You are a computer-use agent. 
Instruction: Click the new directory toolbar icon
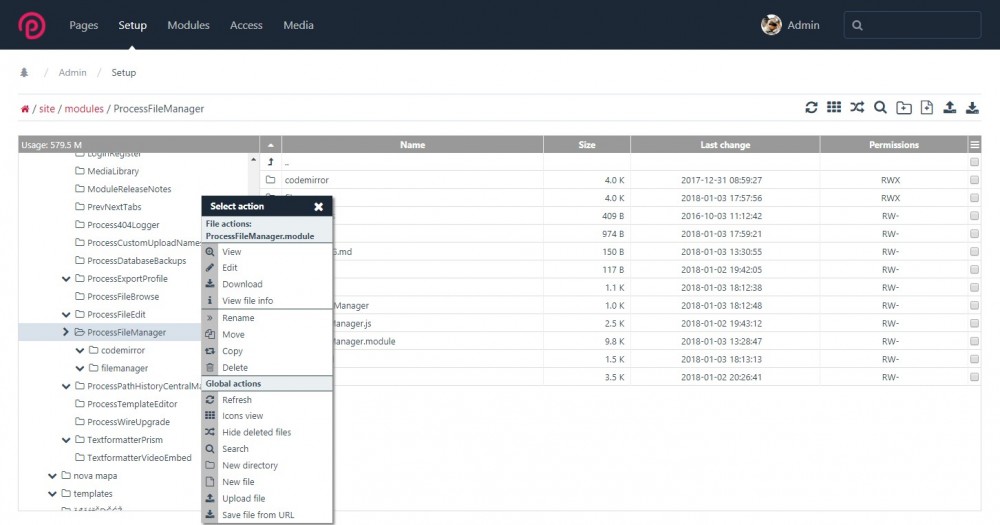903,108
